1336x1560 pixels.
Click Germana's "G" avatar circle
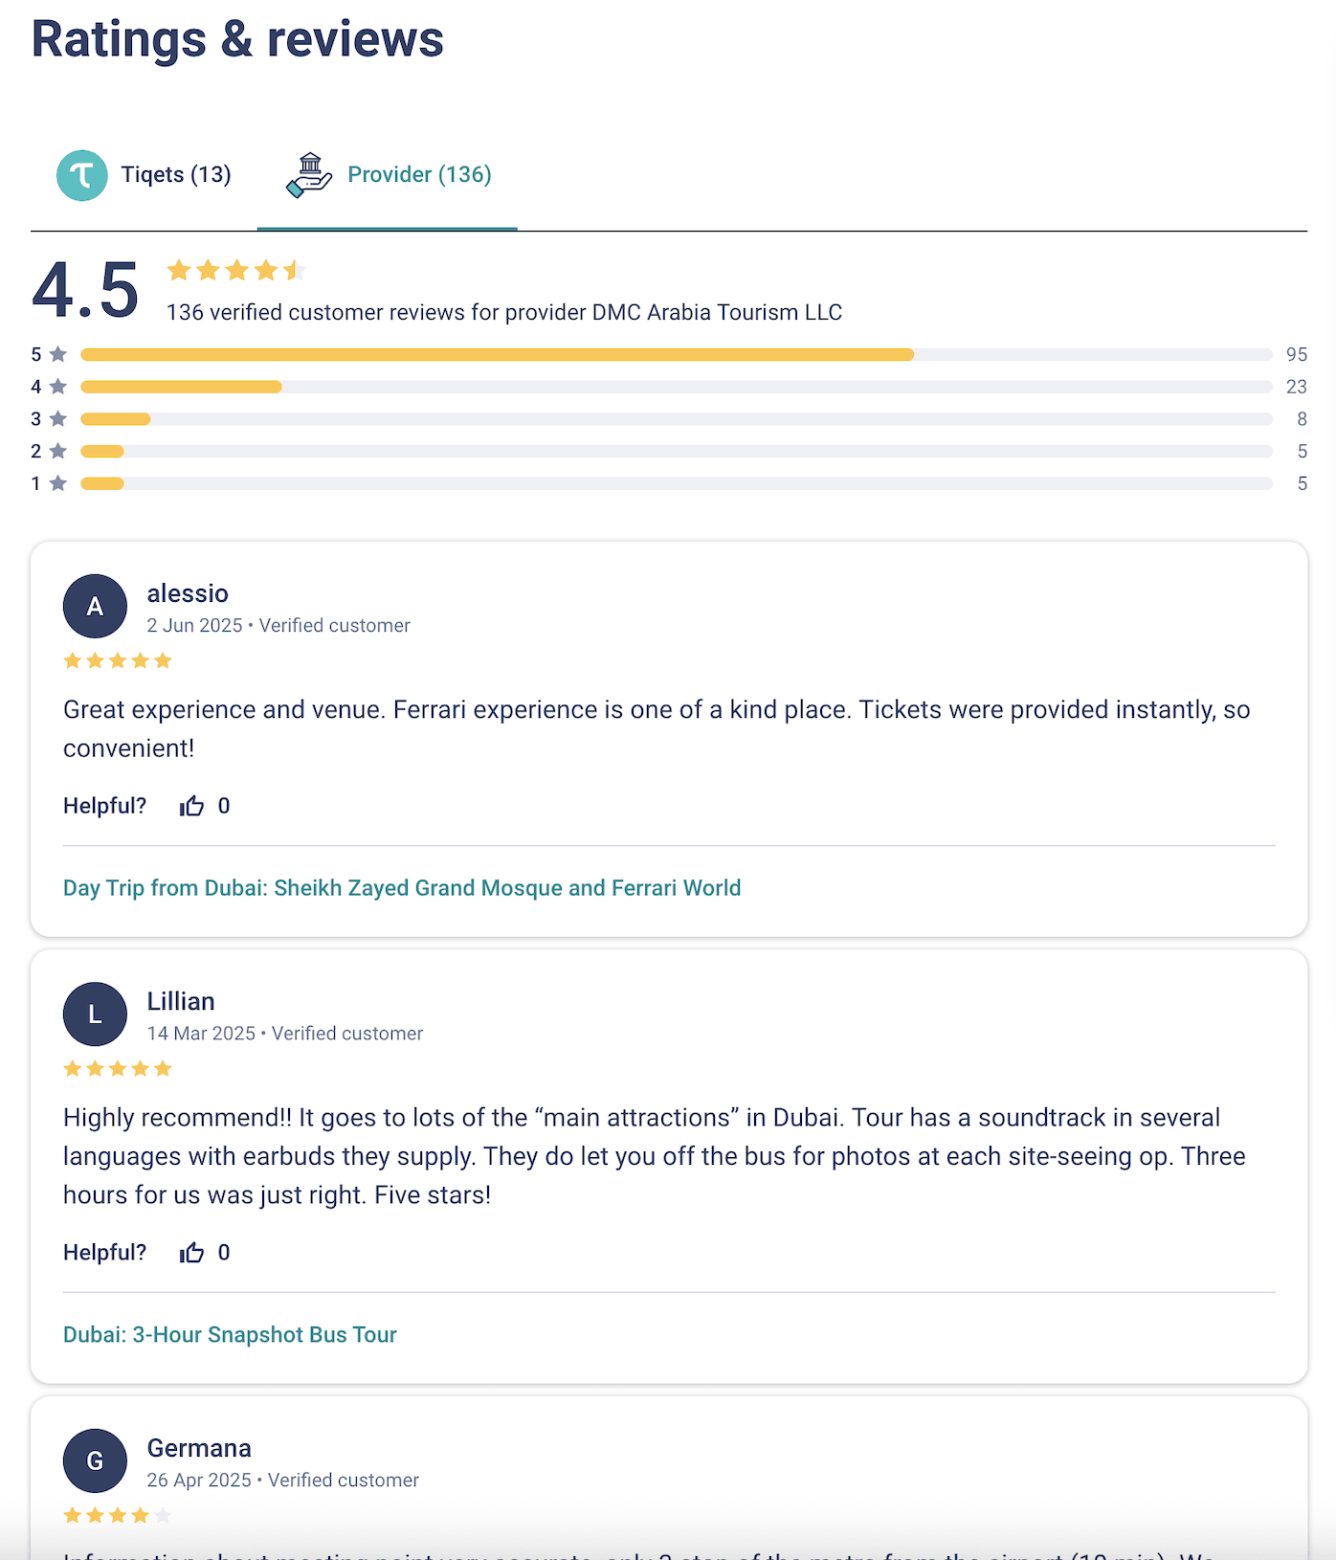click(x=95, y=1461)
